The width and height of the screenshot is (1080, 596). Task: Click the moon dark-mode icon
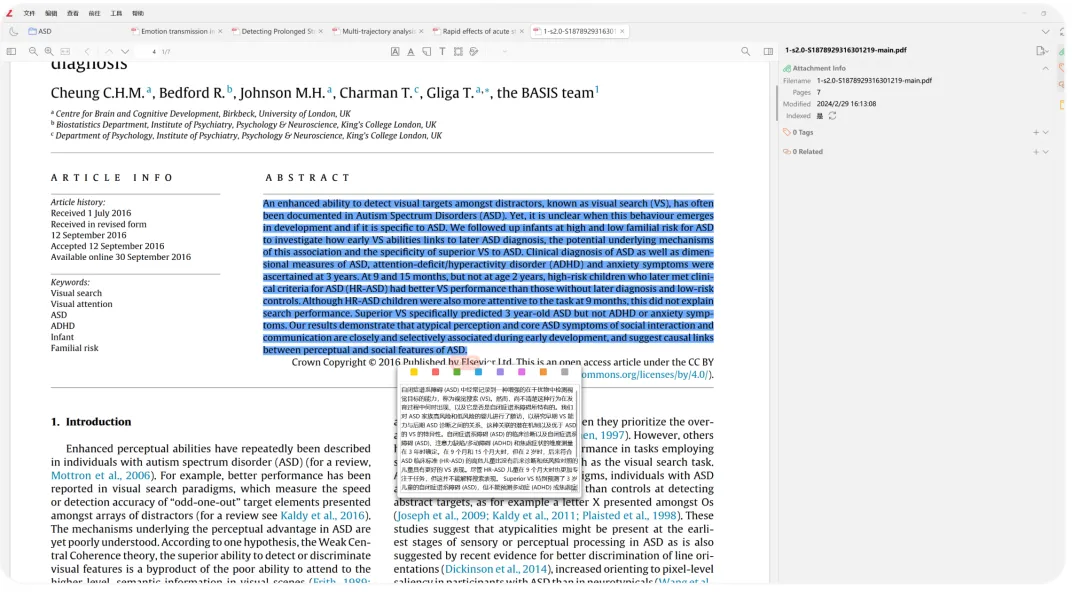(13, 31)
